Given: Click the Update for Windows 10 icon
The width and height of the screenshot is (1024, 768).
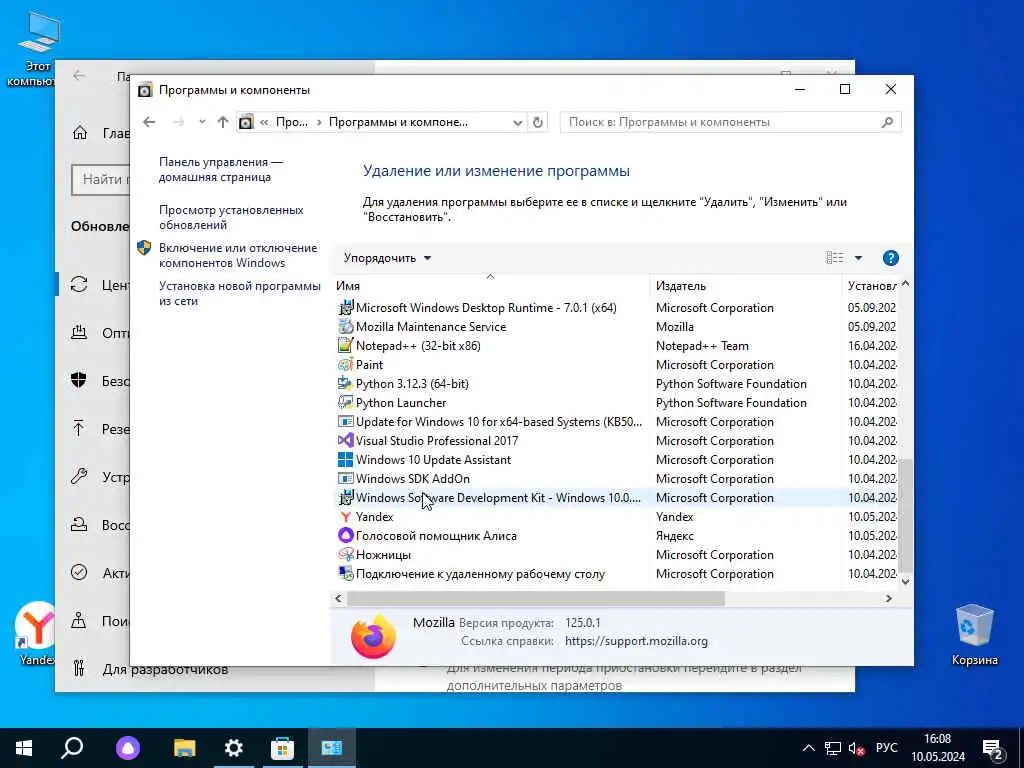Looking at the screenshot, I should [x=345, y=422].
